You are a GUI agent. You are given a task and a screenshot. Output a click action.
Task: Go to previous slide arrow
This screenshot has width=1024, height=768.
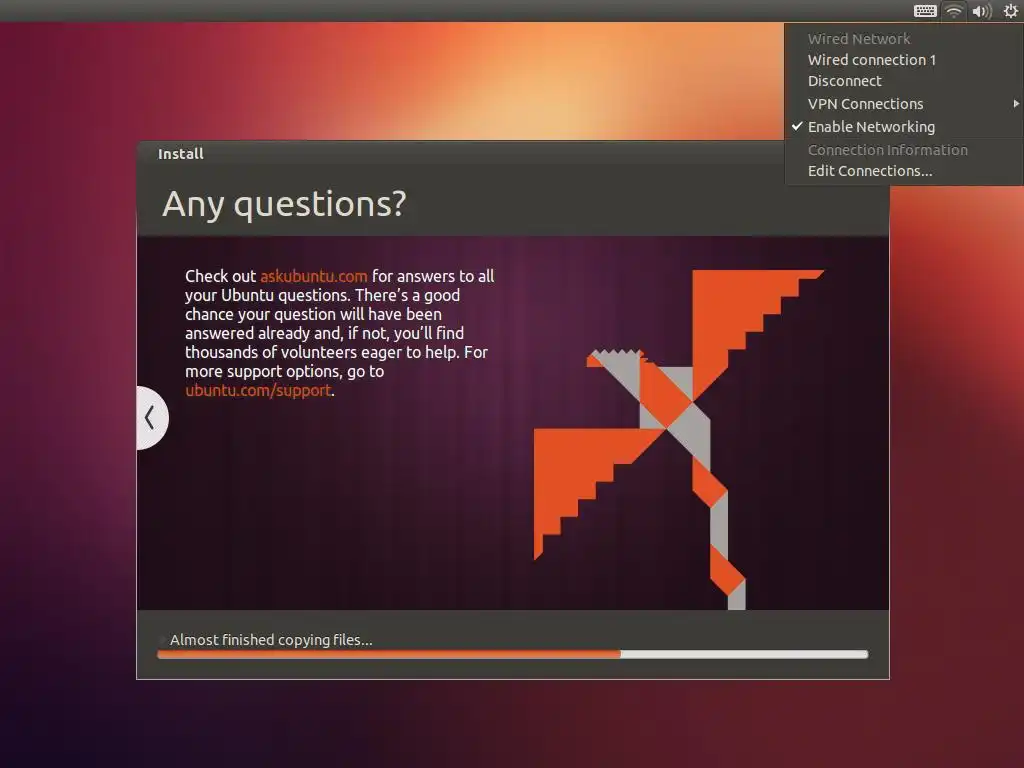152,418
